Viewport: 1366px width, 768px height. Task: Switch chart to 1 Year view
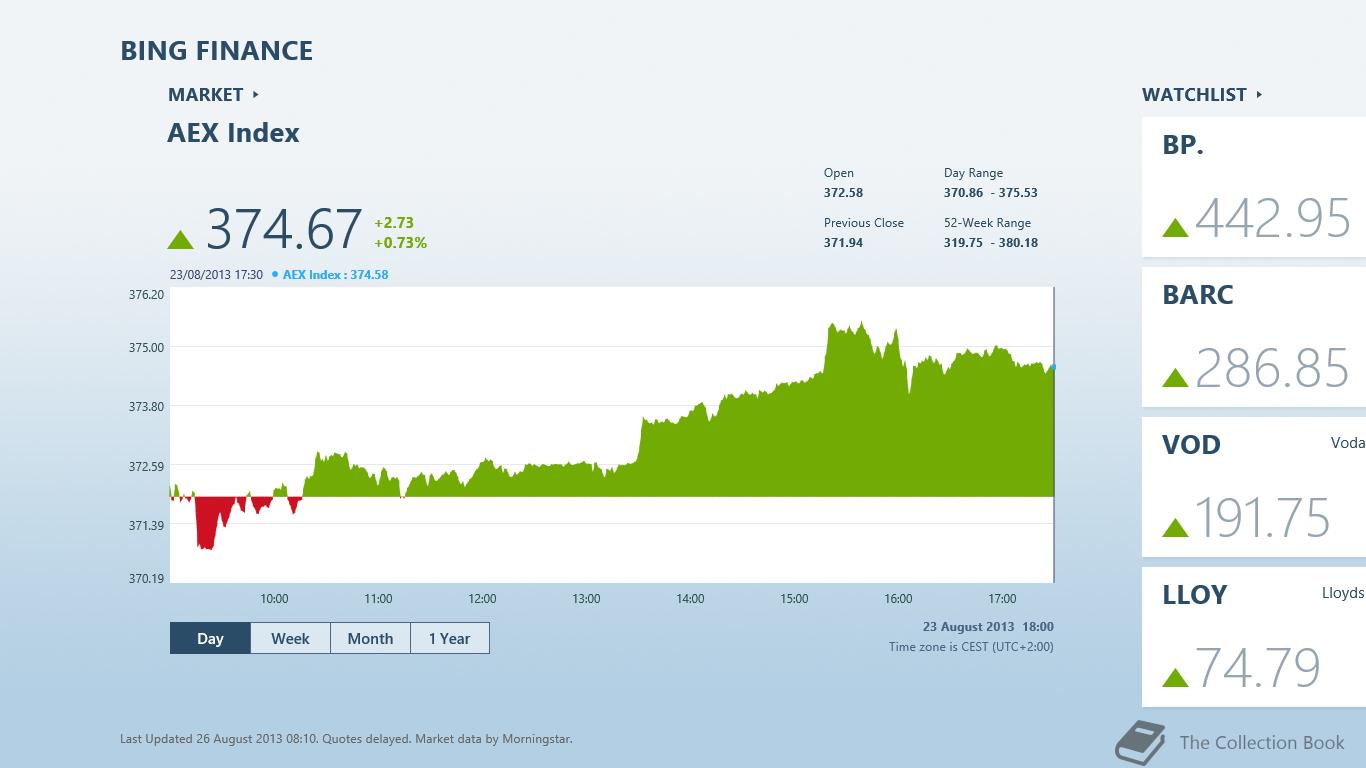pyautogui.click(x=449, y=638)
